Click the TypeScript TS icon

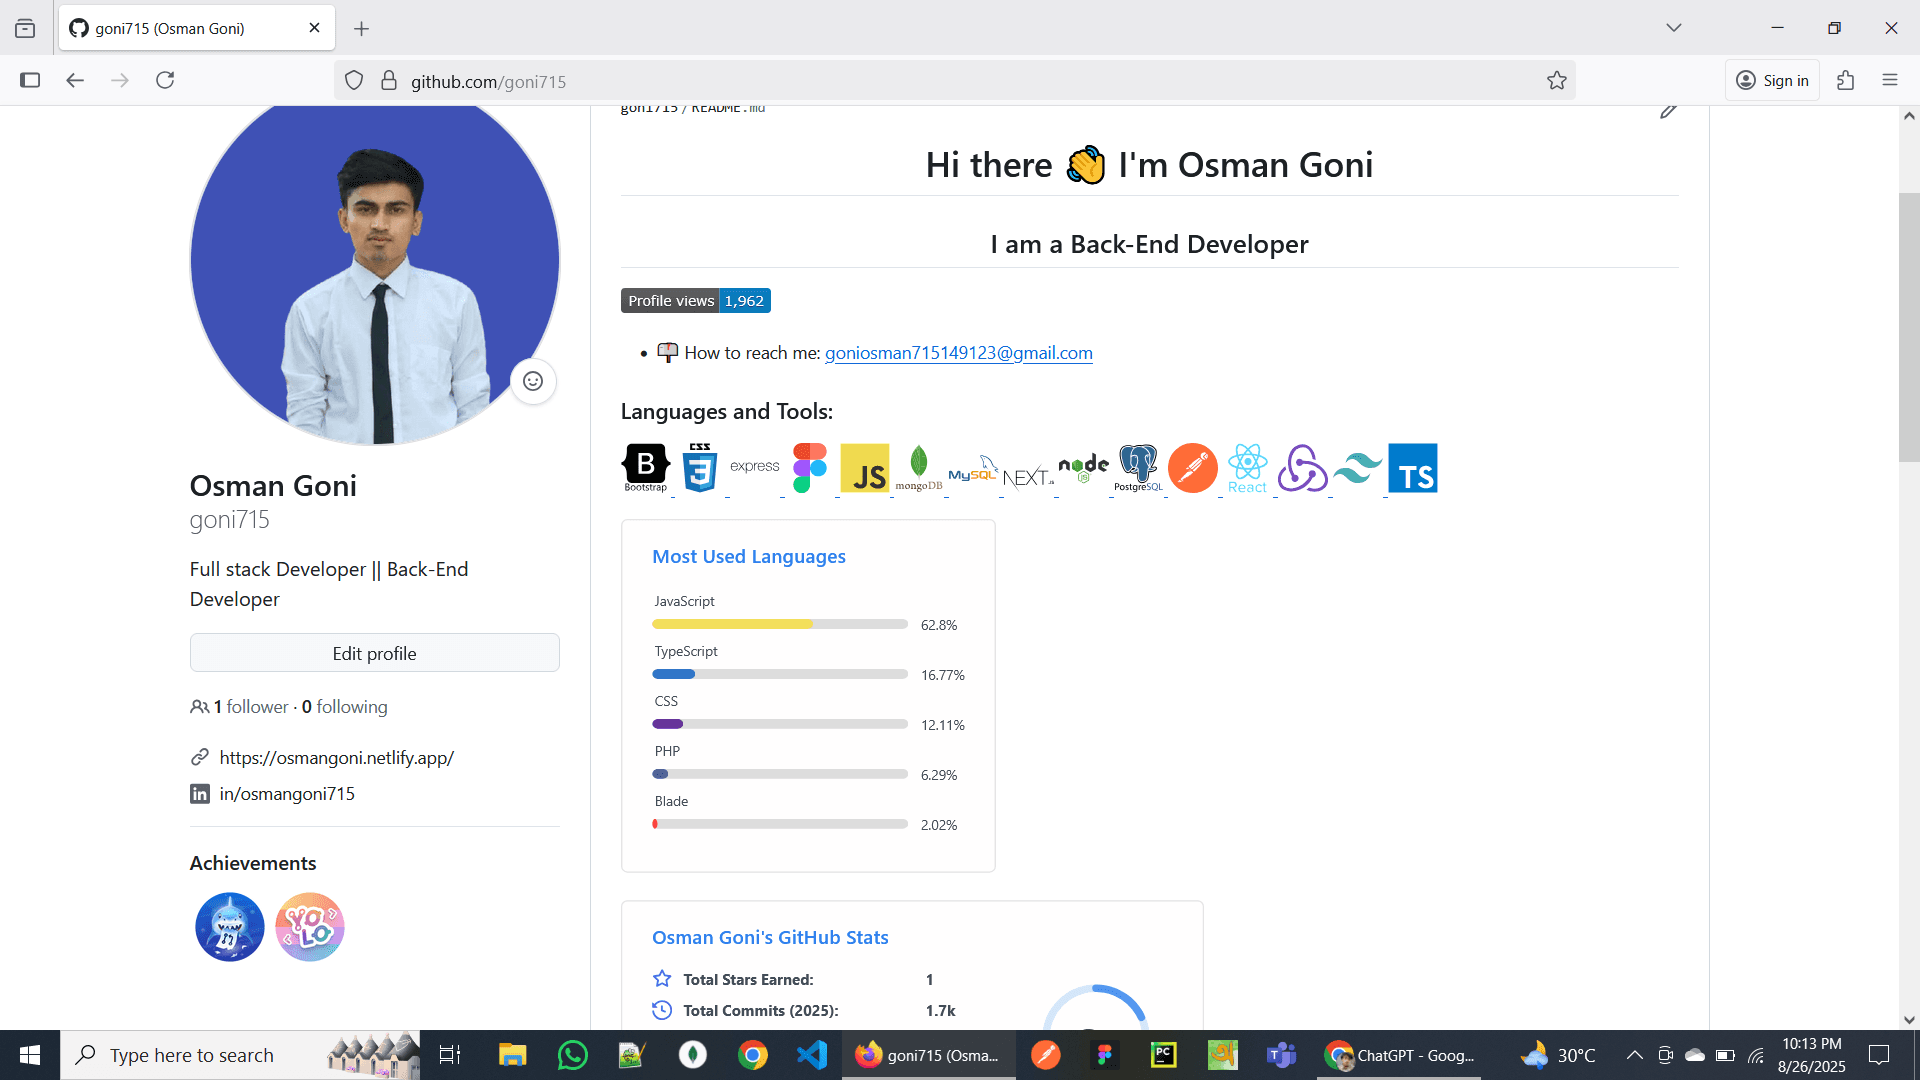pyautogui.click(x=1413, y=468)
